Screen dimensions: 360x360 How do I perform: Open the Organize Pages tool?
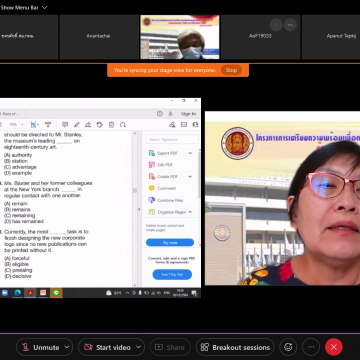tap(167, 212)
